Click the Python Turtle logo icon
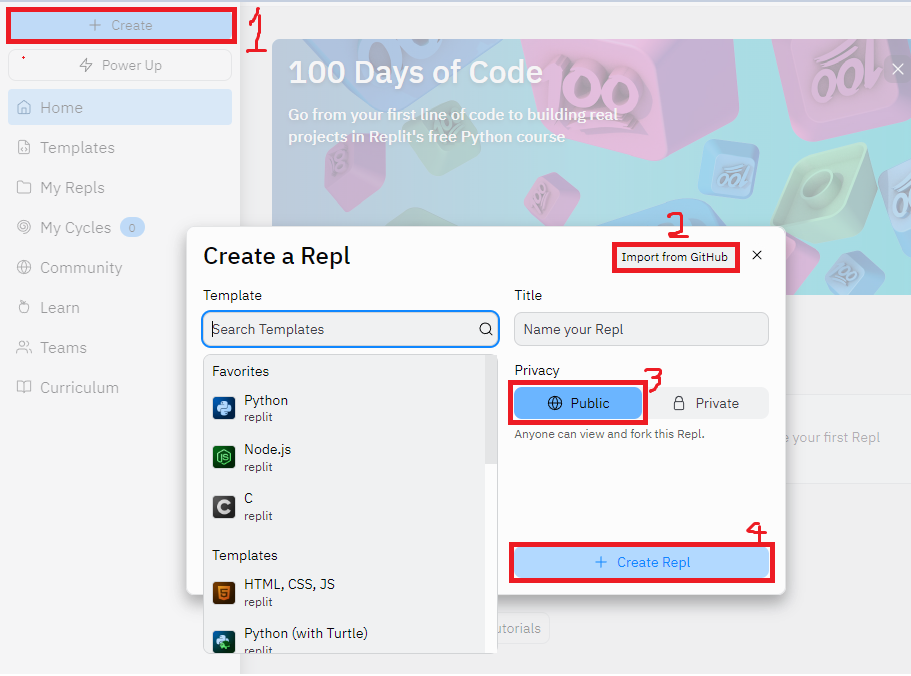 224,642
